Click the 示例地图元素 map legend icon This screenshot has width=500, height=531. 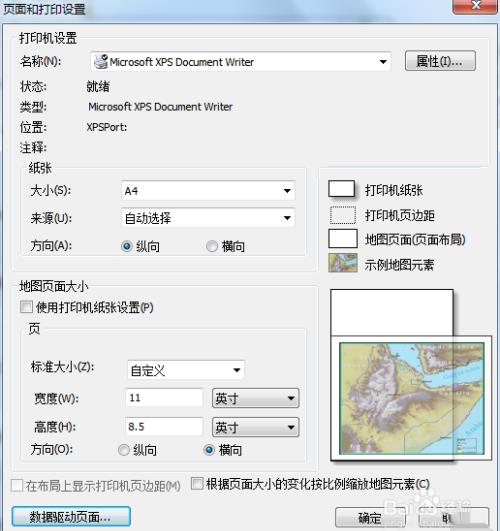point(343,263)
